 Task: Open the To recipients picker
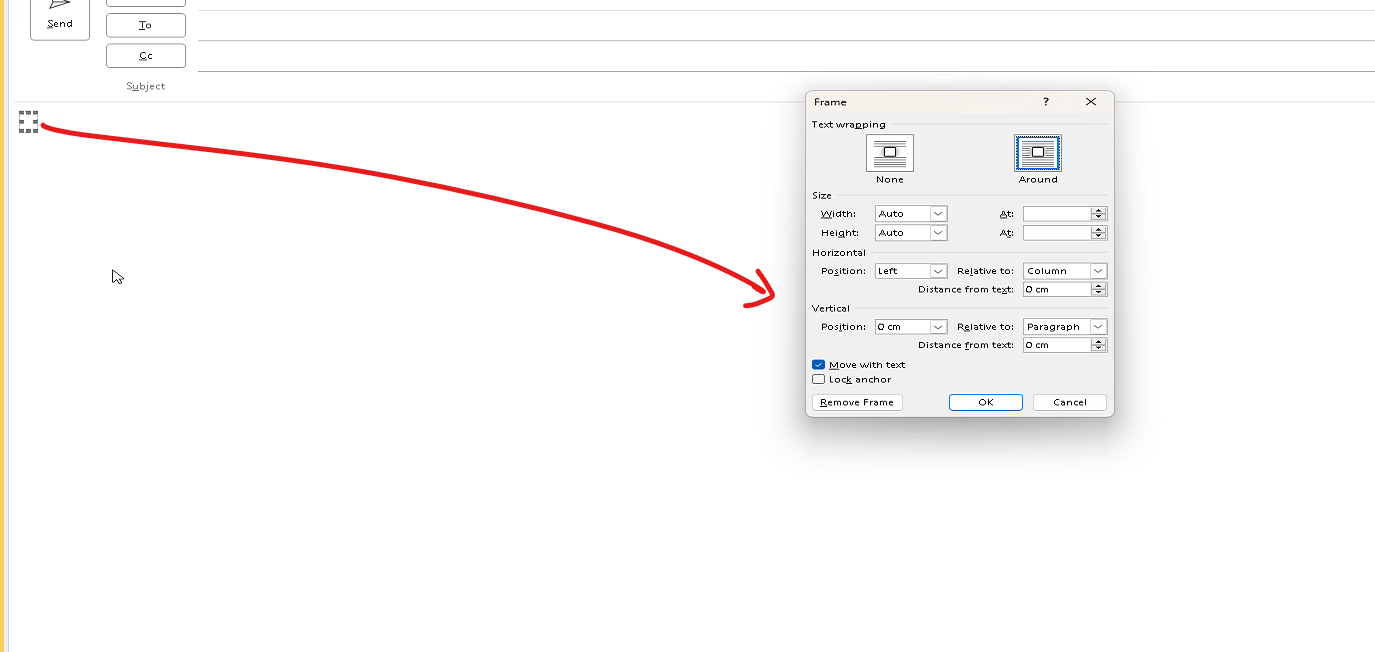pyautogui.click(x=146, y=25)
